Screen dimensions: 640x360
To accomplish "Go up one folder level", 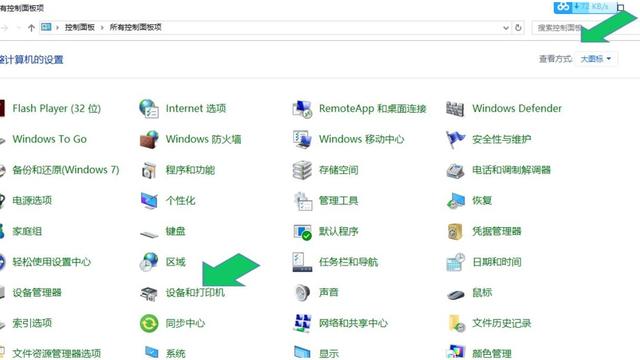I will (x=31, y=28).
